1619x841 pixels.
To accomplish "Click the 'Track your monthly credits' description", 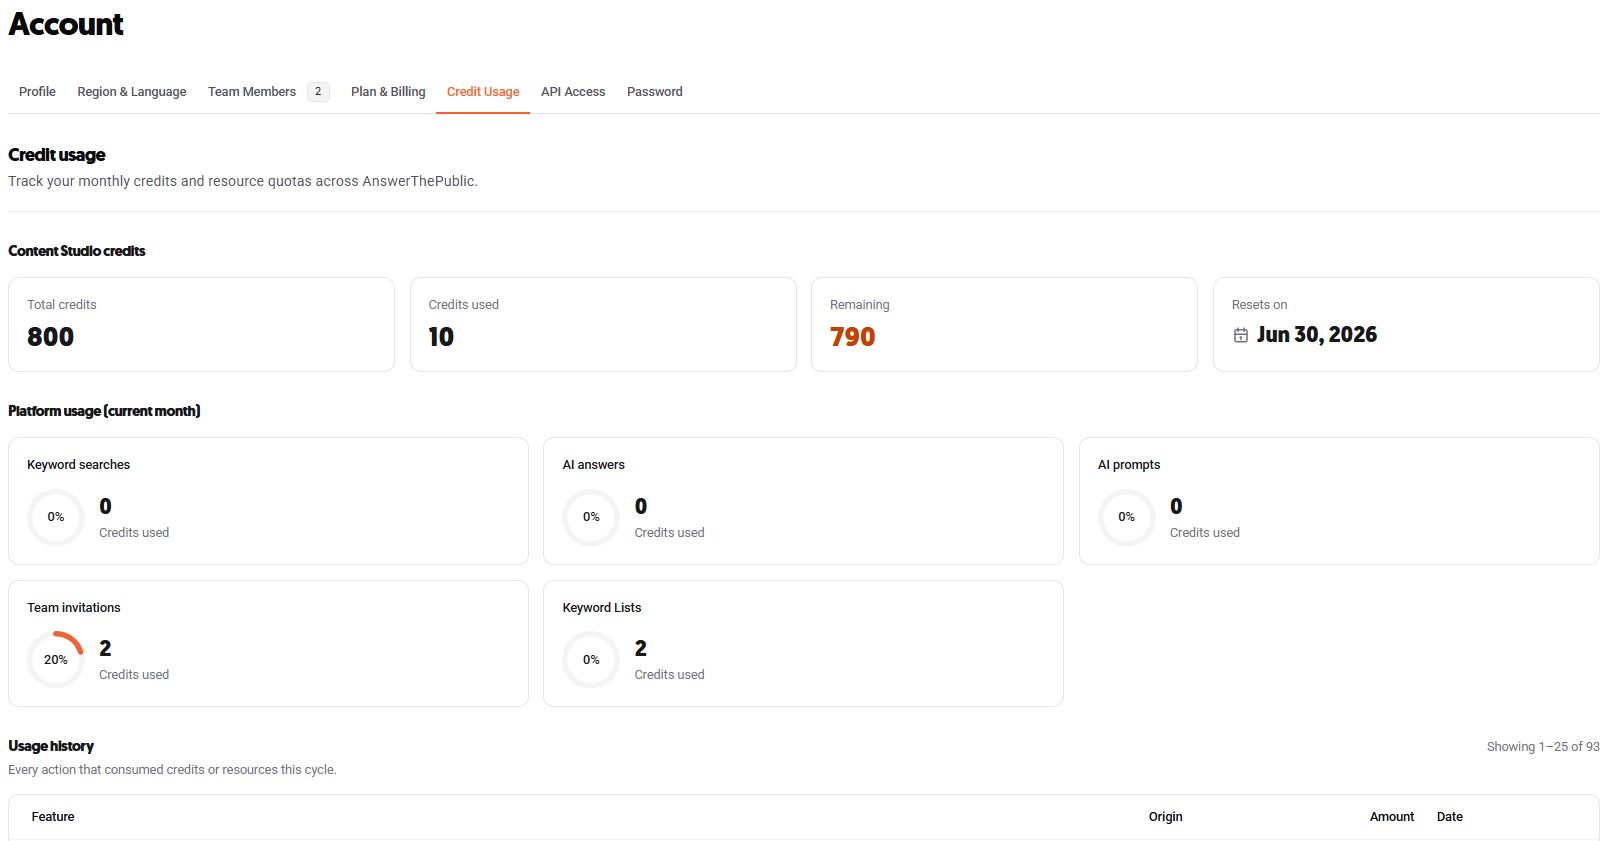I will click(x=243, y=181).
